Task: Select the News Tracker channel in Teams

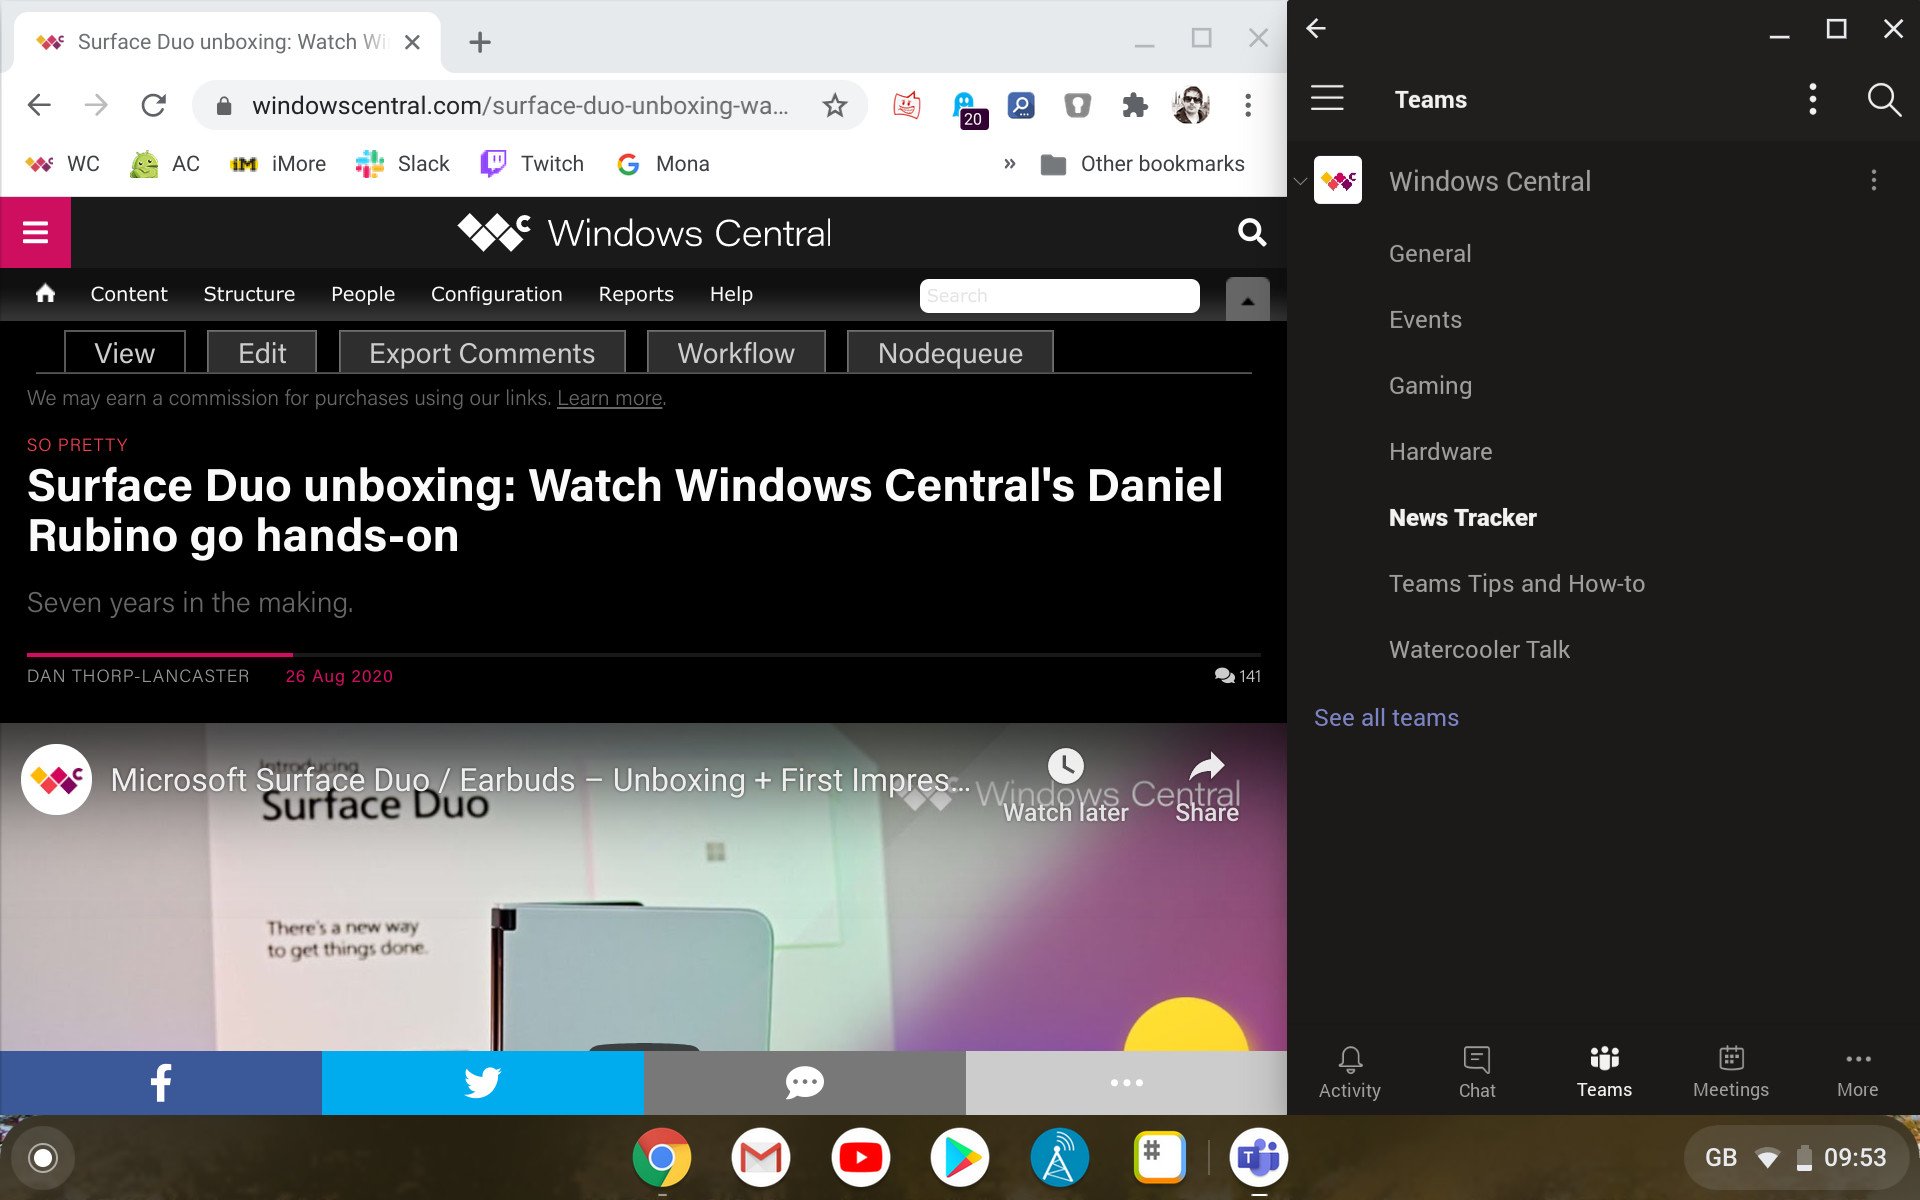Action: [1462, 516]
